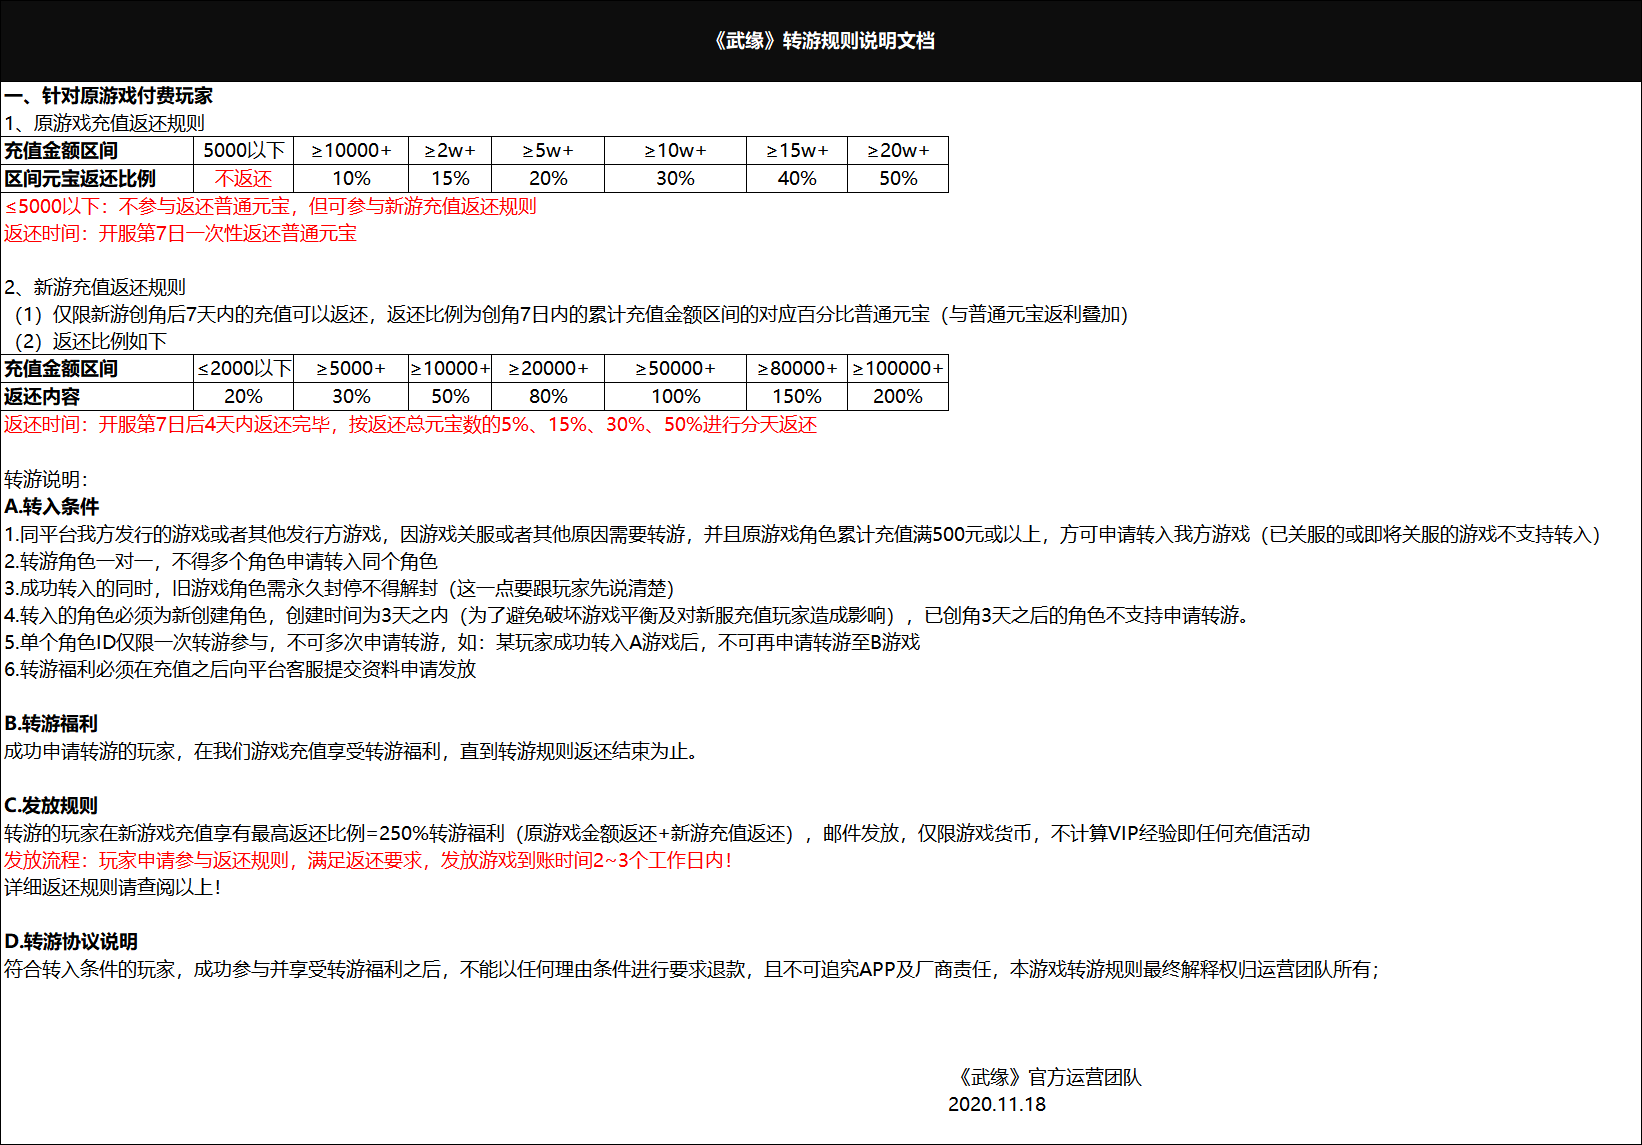Select the ≥2w+ cell
This screenshot has height=1145, width=1642.
click(450, 150)
